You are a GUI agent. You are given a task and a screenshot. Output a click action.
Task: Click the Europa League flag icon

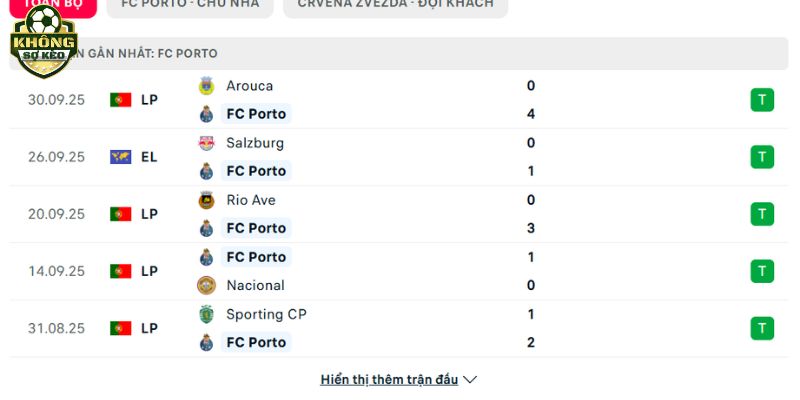(x=121, y=157)
